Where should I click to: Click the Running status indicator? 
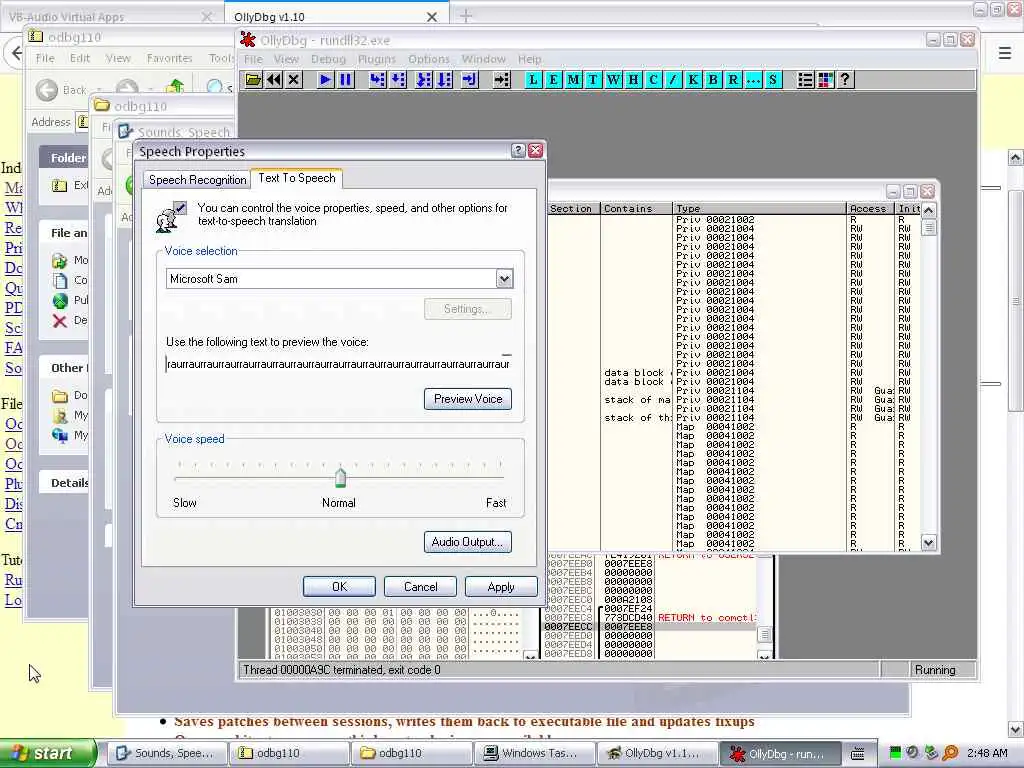click(942, 670)
